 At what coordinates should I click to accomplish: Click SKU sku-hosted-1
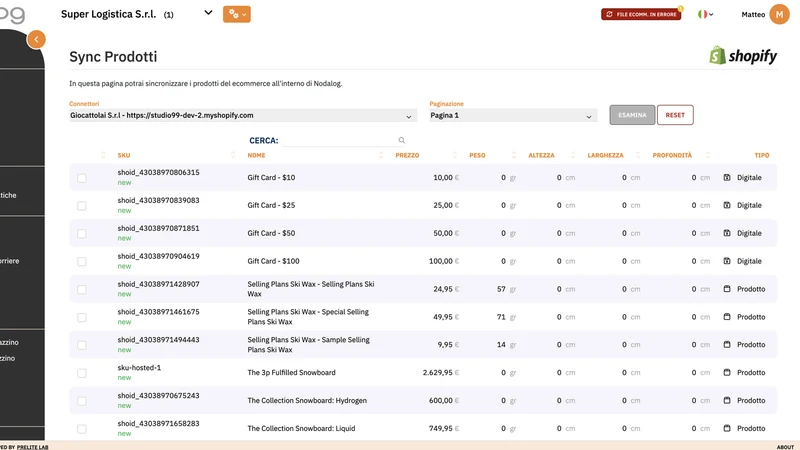point(139,368)
